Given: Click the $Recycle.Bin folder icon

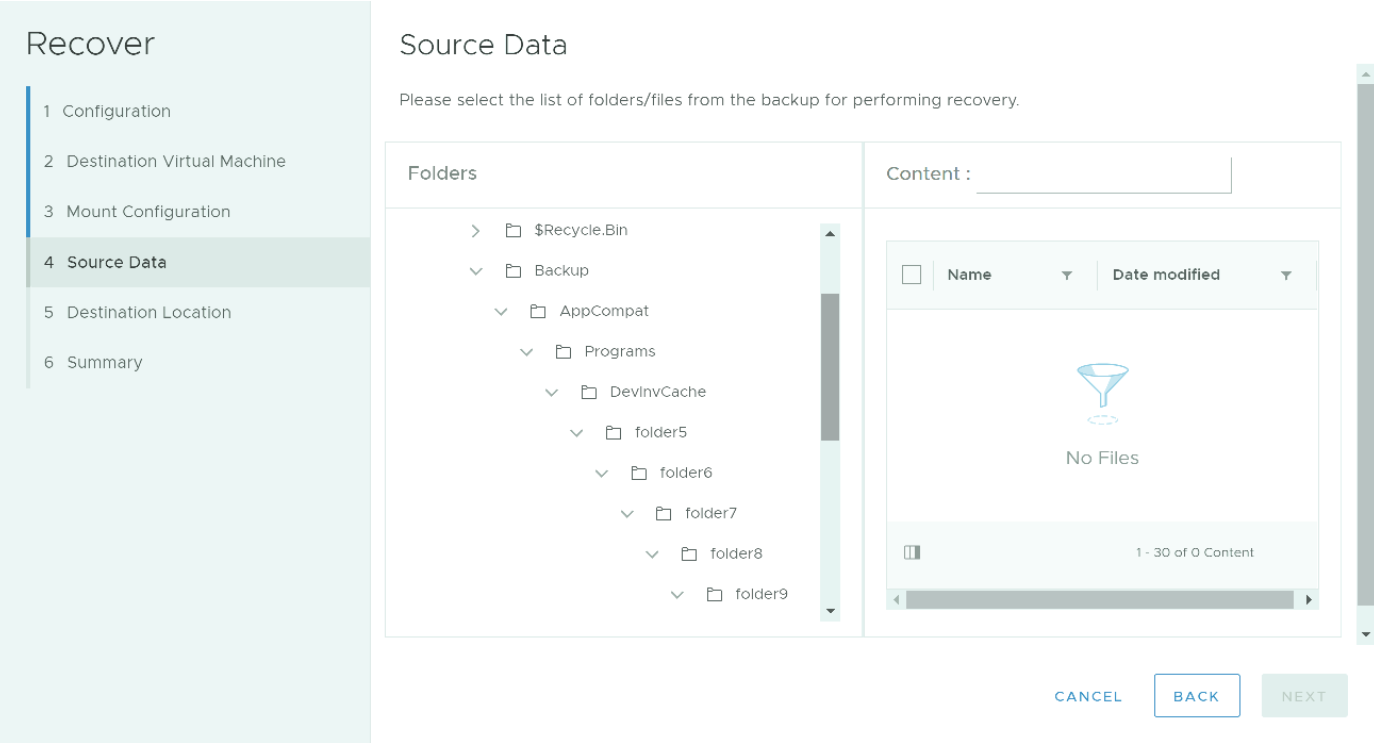Looking at the screenshot, I should [513, 231].
